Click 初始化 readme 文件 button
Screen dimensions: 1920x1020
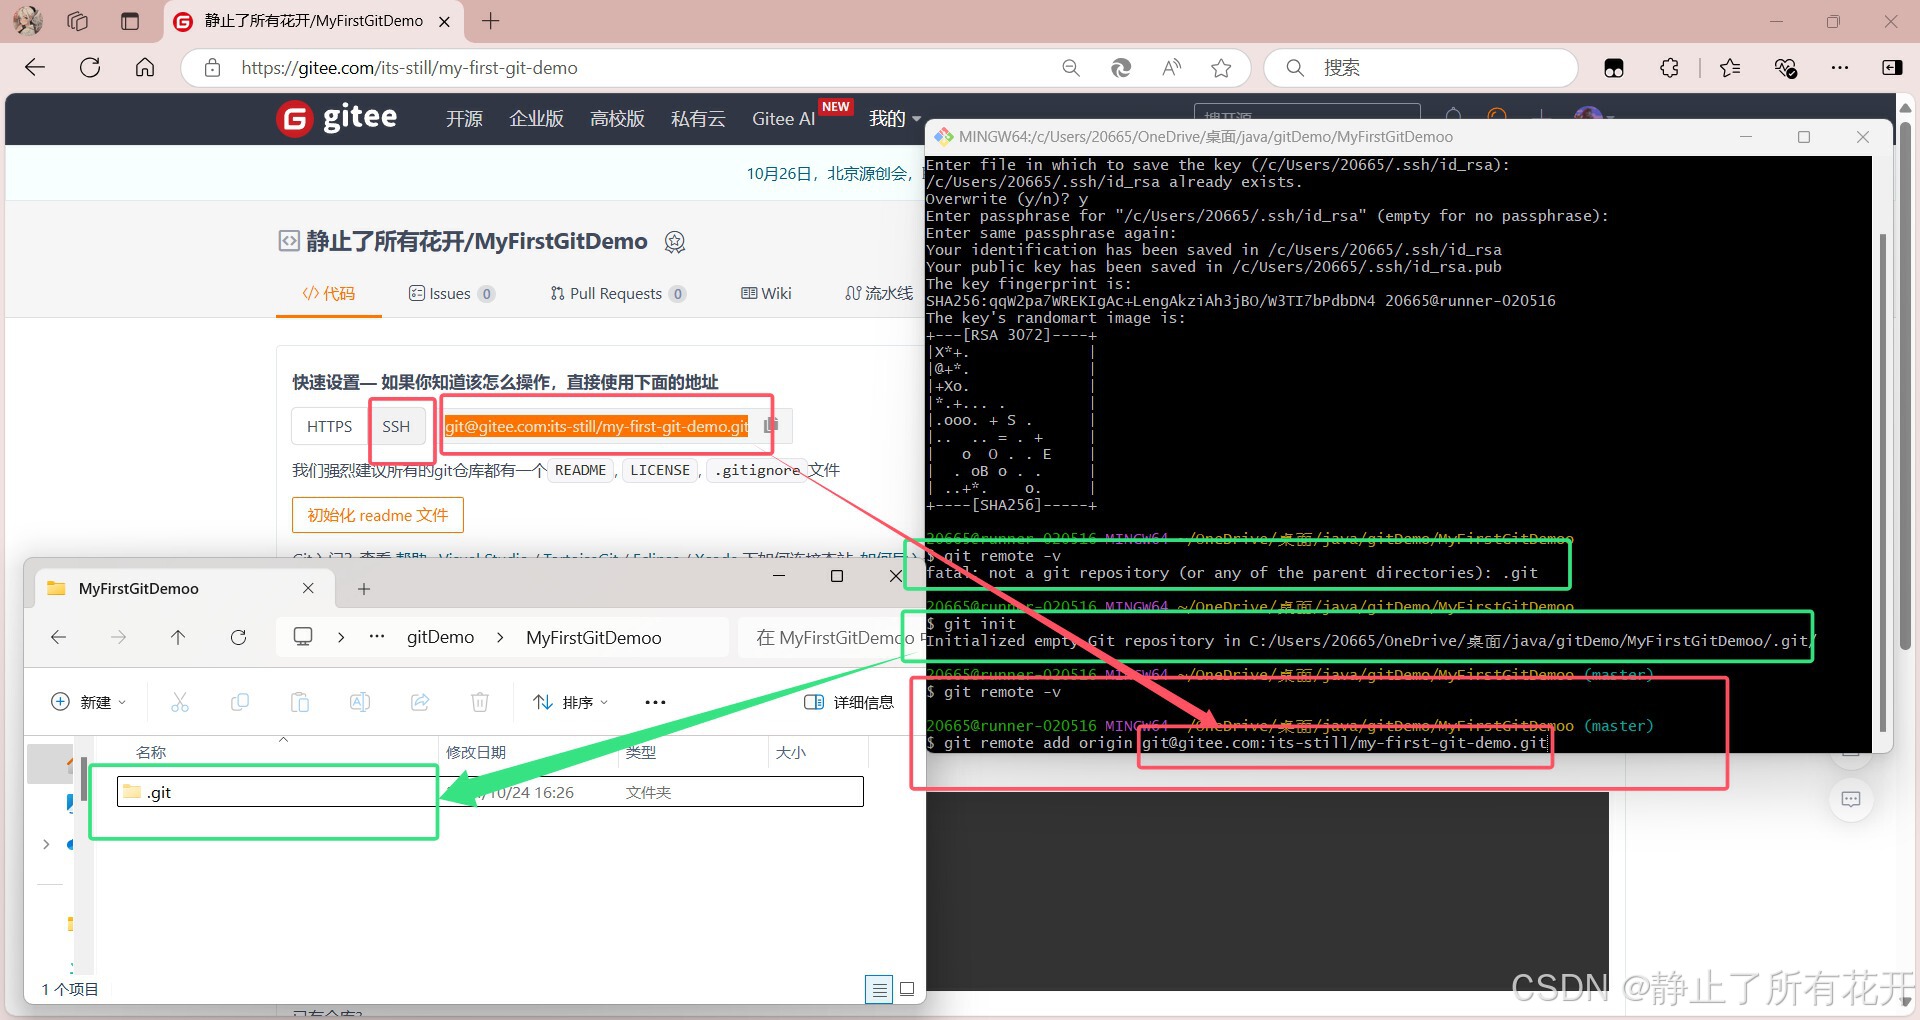tap(378, 515)
